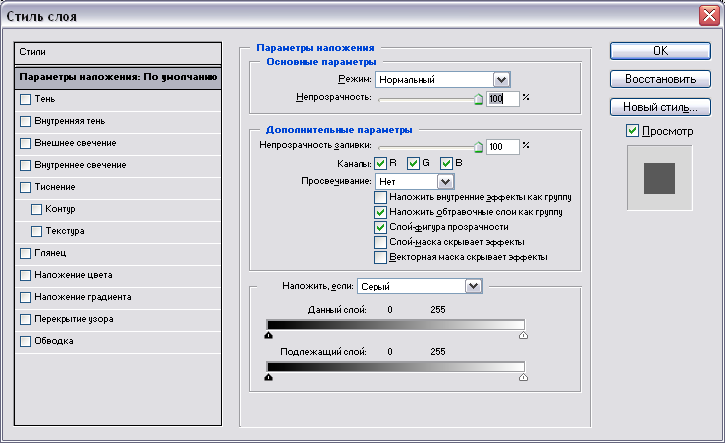Open the Тиснение settings row label
This screenshot has width=725, height=443.
coord(55,187)
